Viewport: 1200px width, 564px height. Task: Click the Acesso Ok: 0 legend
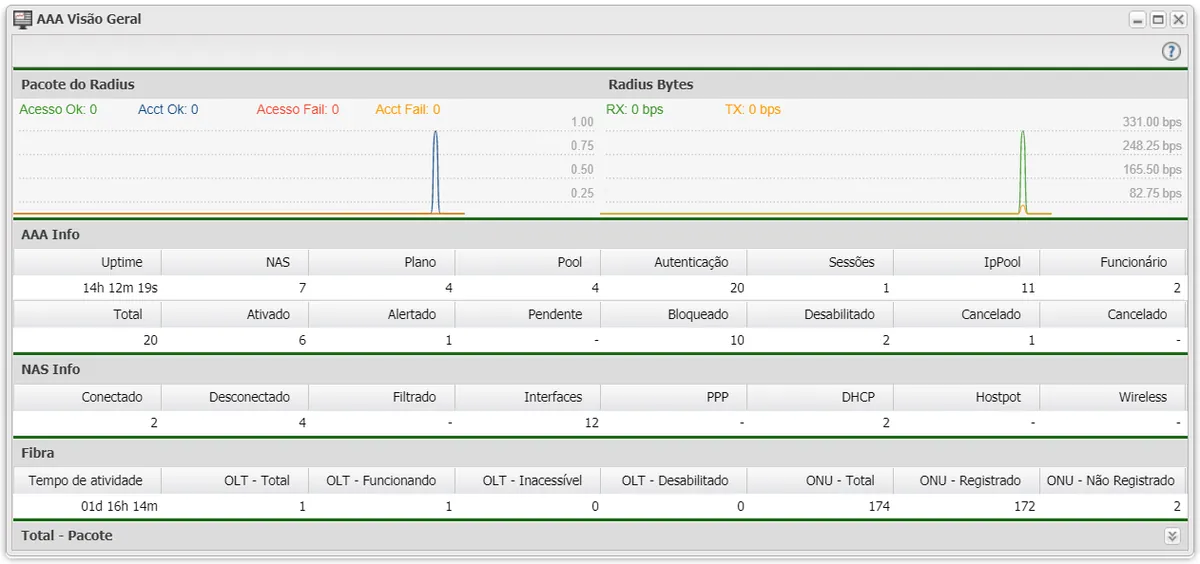point(58,110)
